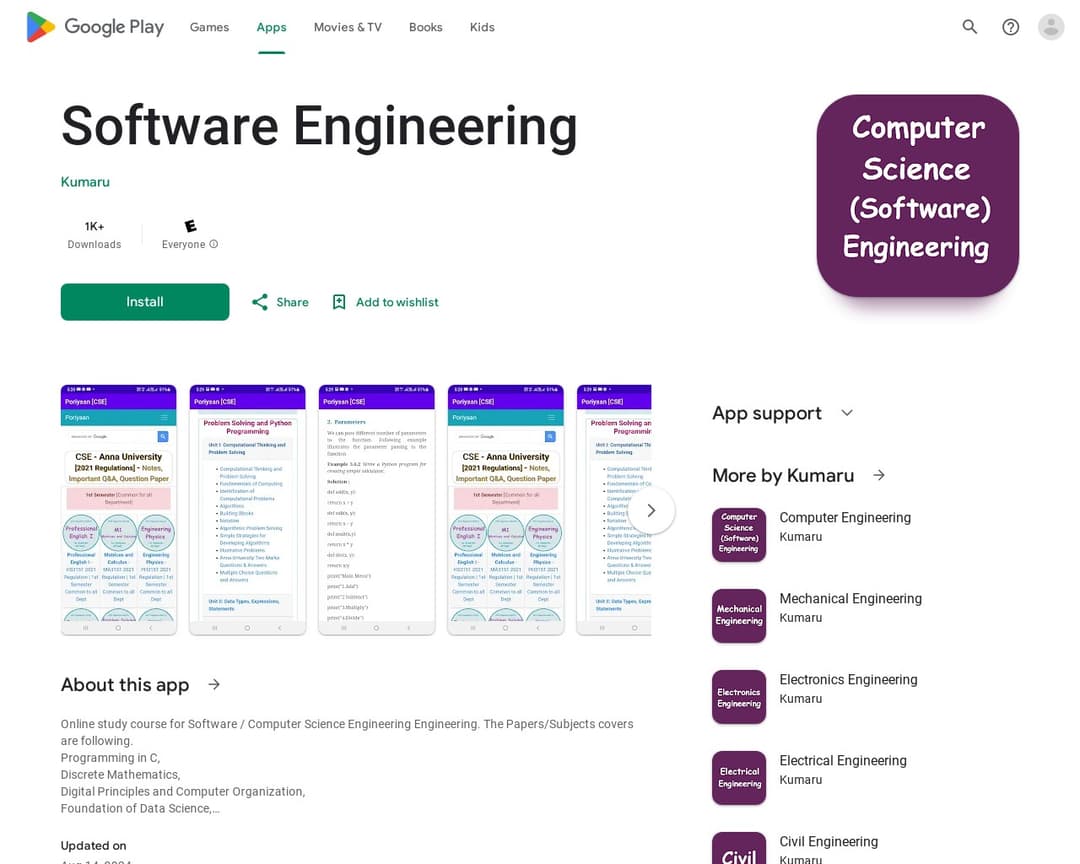Expand the App support section
The height and width of the screenshot is (864, 1080).
847,413
